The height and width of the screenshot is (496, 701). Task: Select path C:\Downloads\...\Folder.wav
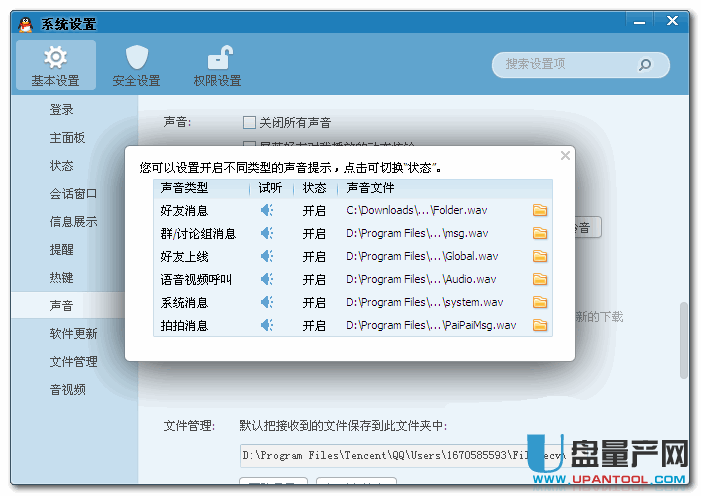417,210
